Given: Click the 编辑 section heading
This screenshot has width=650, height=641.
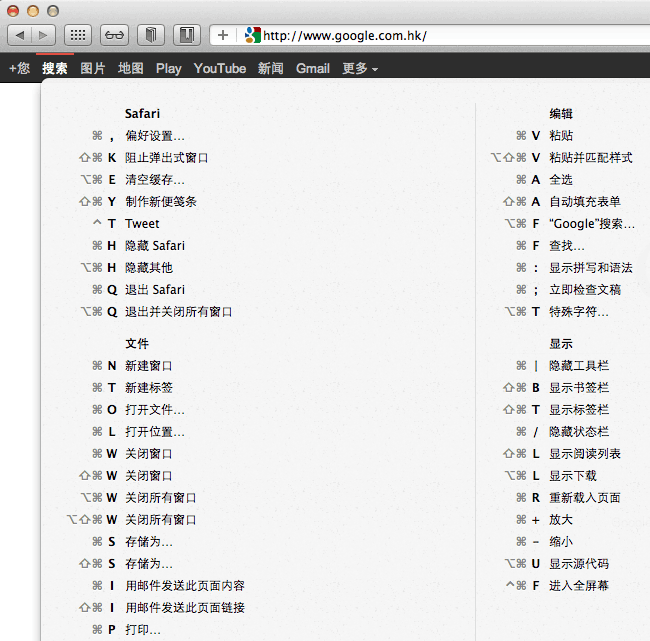Looking at the screenshot, I should click(x=561, y=114).
